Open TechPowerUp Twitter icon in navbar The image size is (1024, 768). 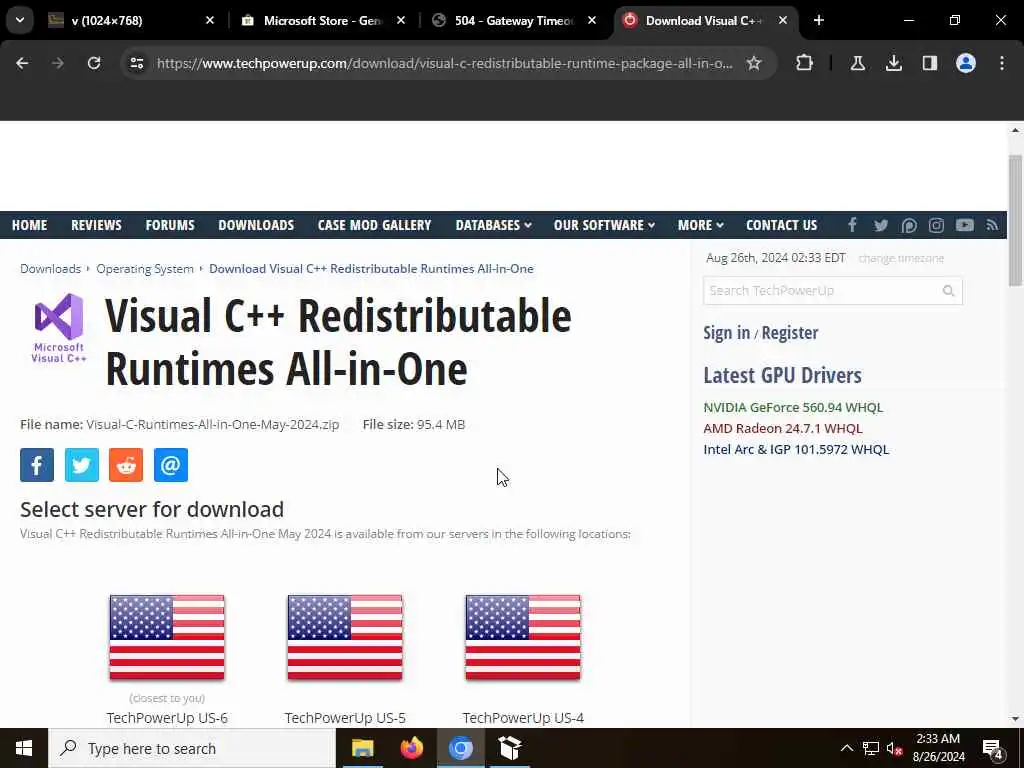point(881,225)
